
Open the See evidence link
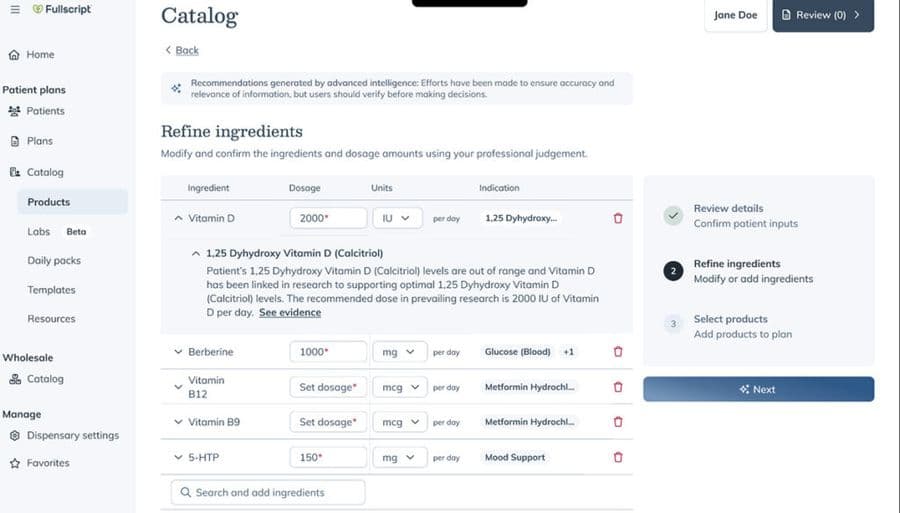(290, 313)
